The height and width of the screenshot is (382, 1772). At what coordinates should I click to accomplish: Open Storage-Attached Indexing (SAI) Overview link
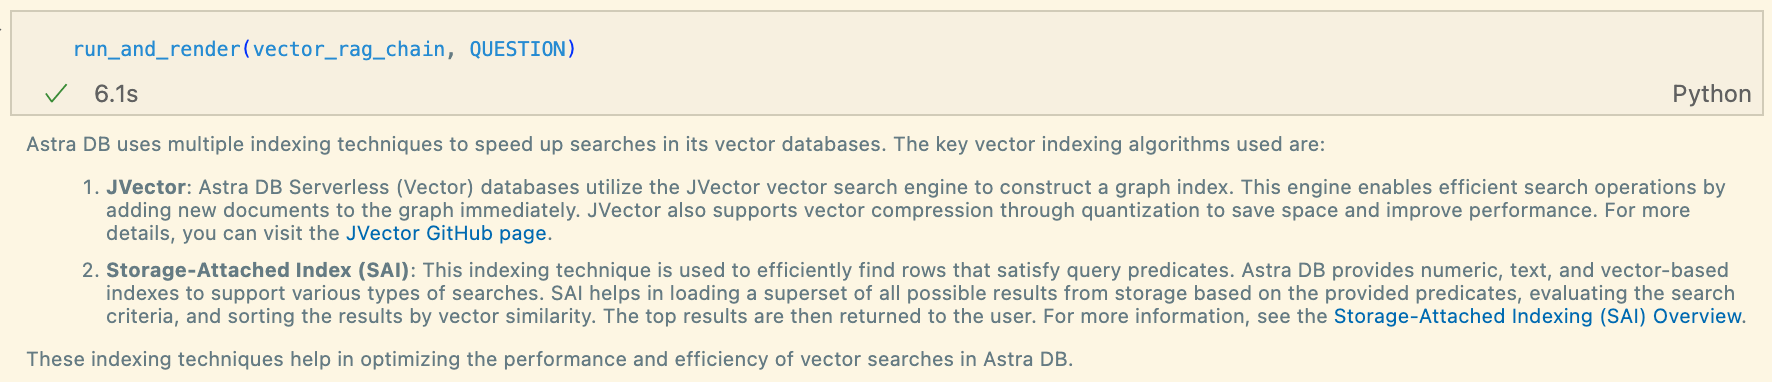tap(1538, 316)
